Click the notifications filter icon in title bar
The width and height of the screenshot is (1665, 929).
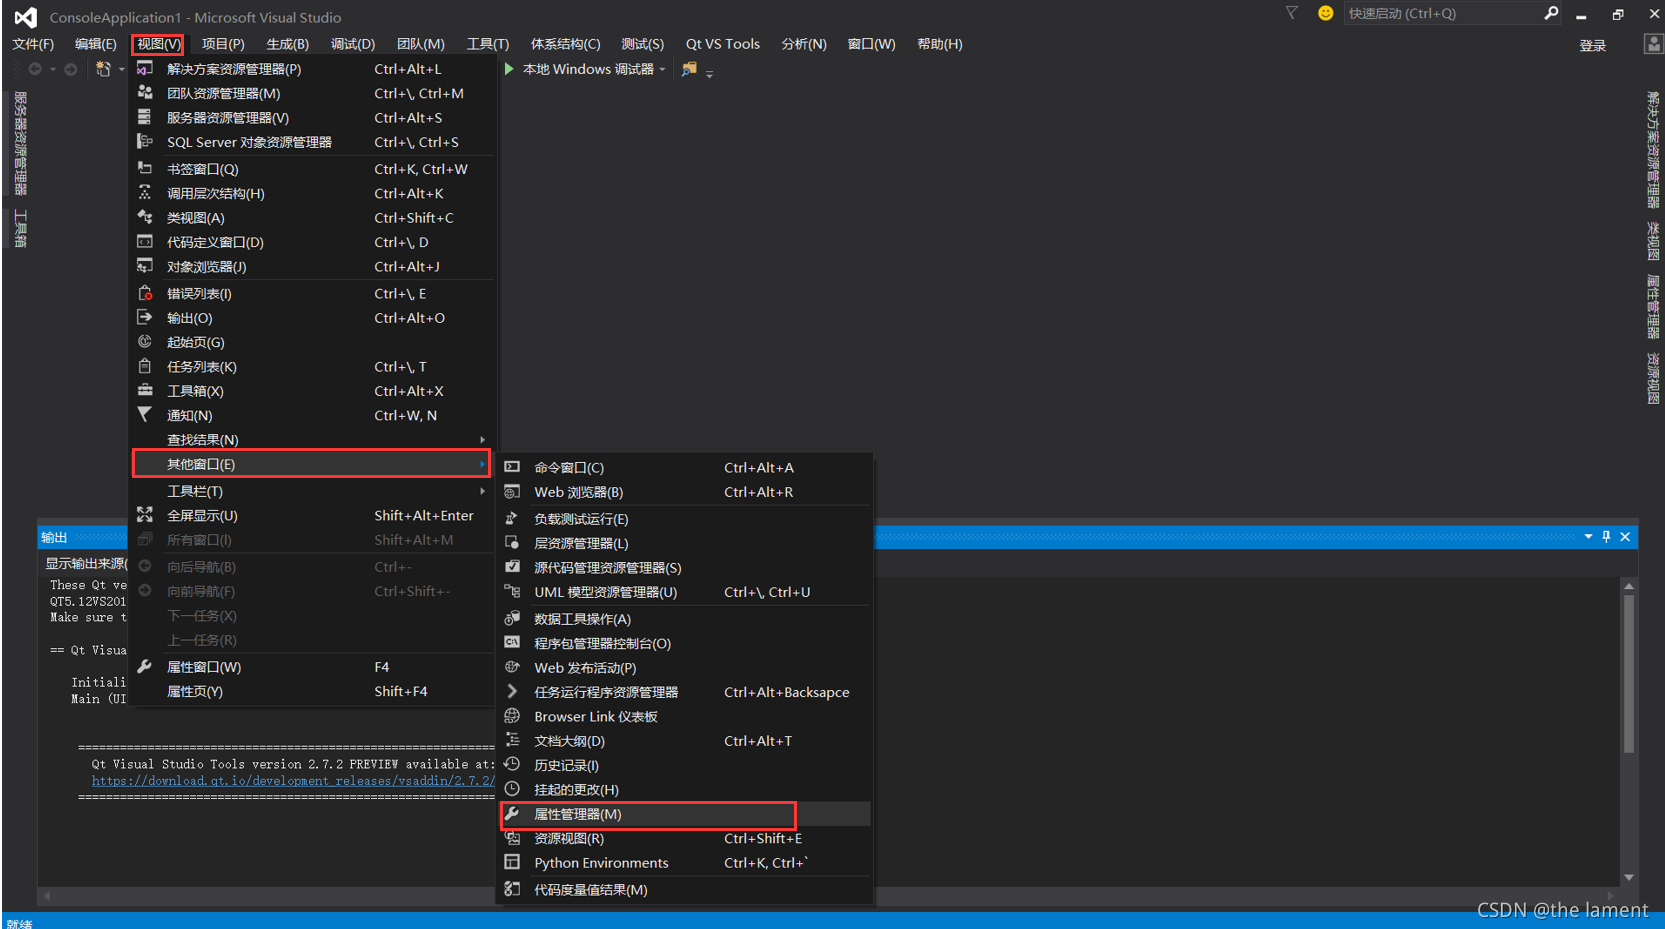point(1292,13)
